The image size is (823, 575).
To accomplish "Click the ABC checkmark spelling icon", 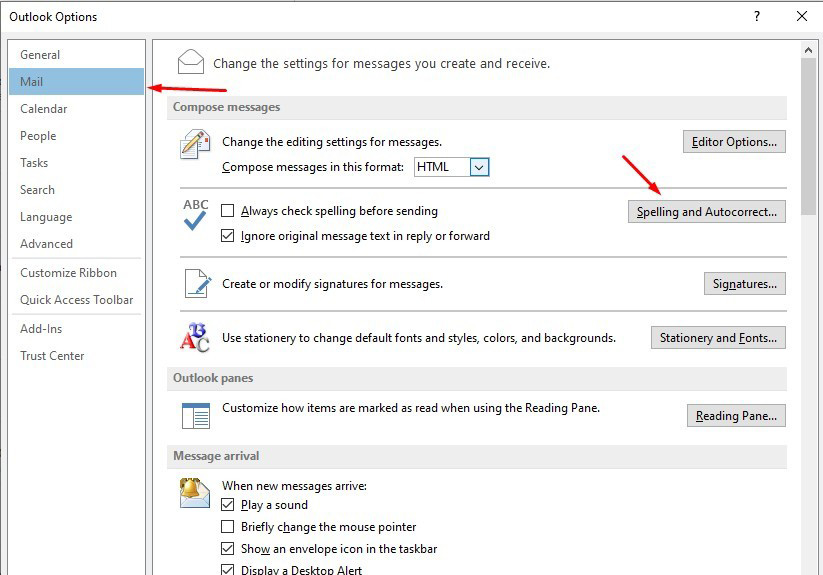I will click(x=195, y=215).
